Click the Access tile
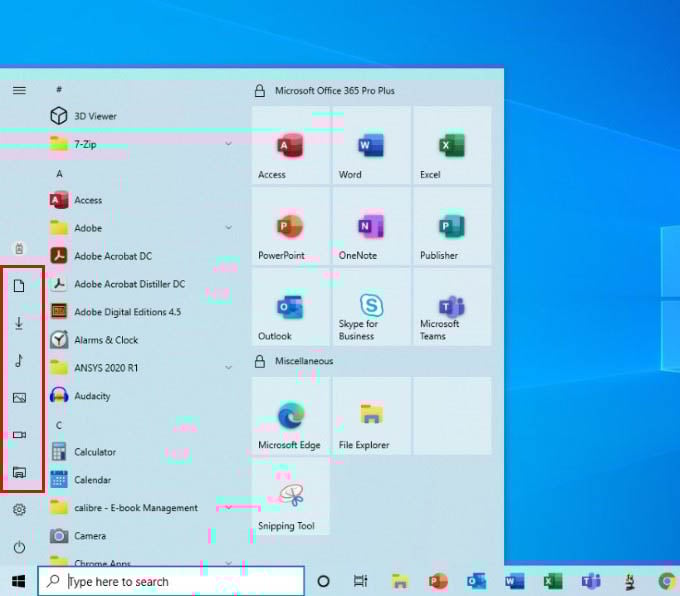Image resolution: width=680 pixels, height=596 pixels. (x=291, y=145)
